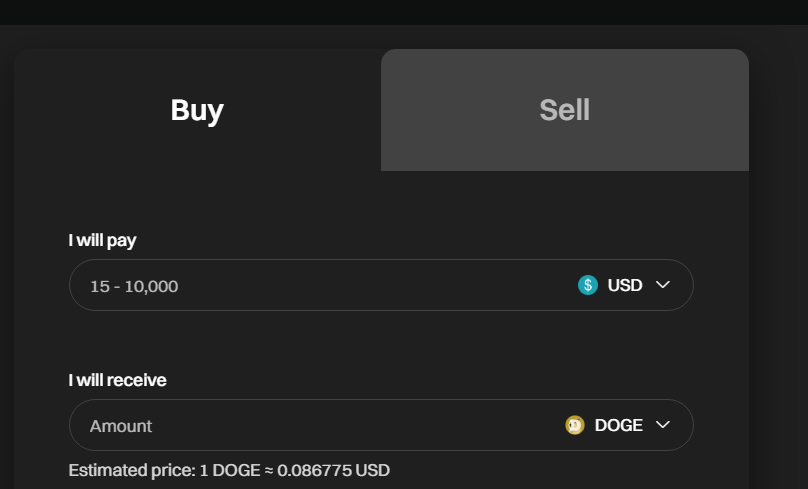Expand the USD currency chevron
This screenshot has width=808, height=489.
662,285
